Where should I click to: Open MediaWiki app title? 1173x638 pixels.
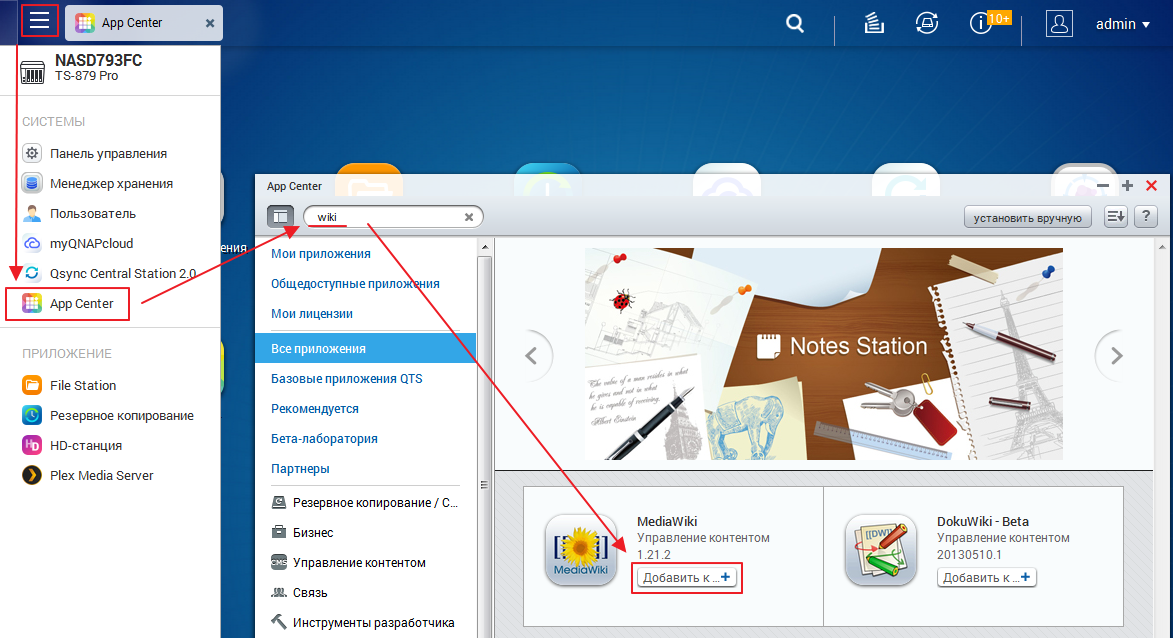(667, 521)
